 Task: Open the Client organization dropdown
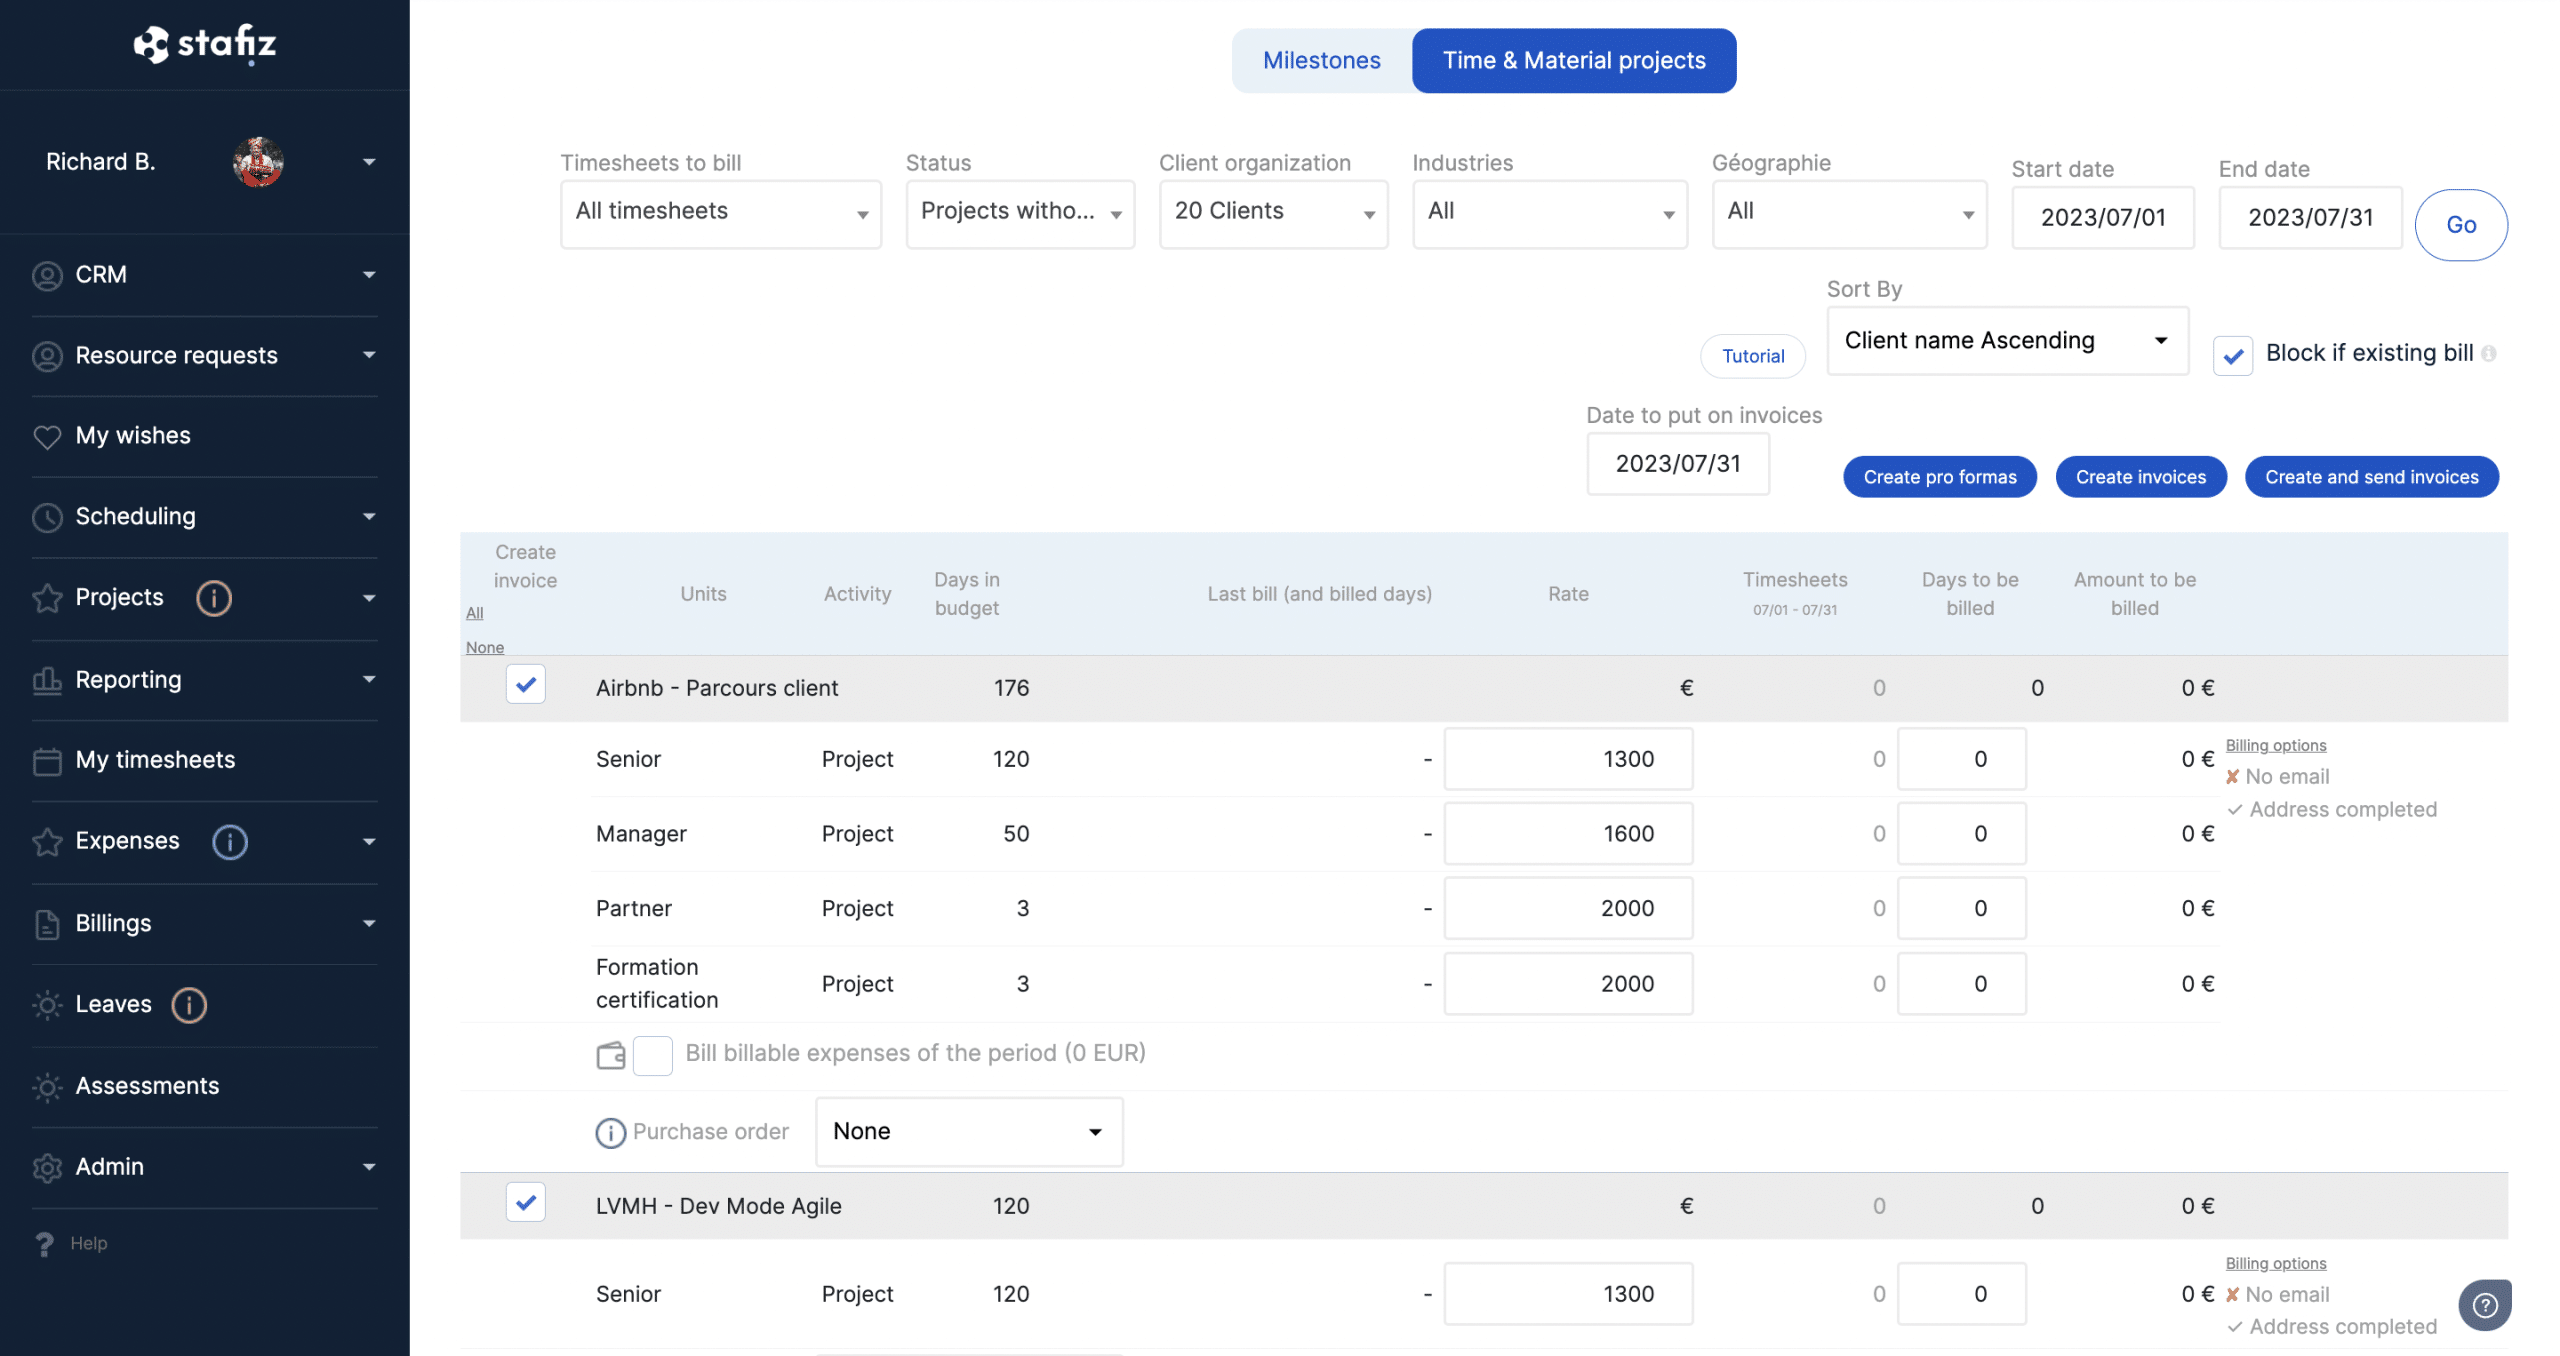click(x=1272, y=213)
